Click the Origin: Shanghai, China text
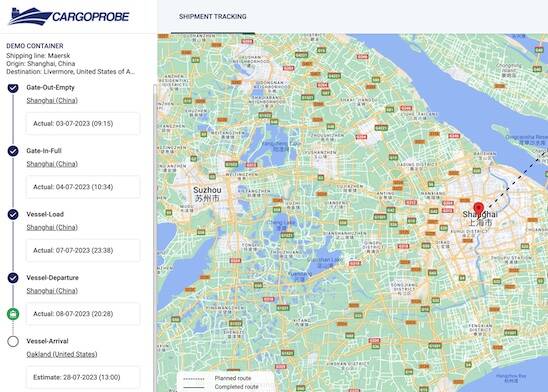The width and height of the screenshot is (548, 392). (x=41, y=64)
